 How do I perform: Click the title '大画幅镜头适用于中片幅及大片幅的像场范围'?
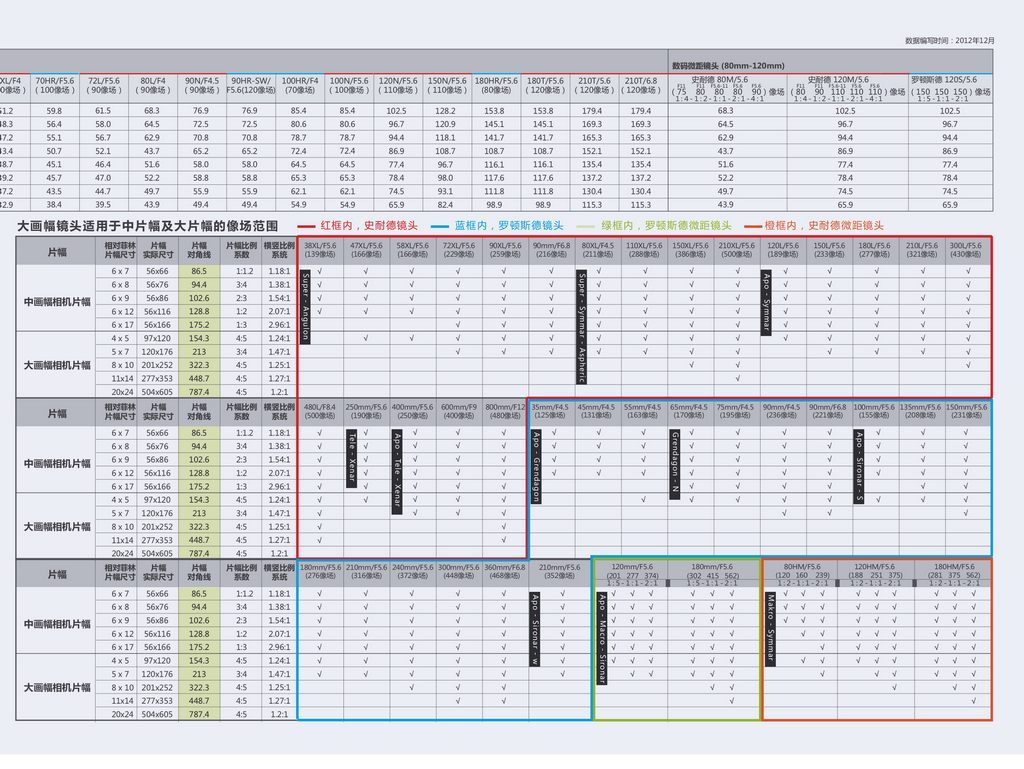148,226
